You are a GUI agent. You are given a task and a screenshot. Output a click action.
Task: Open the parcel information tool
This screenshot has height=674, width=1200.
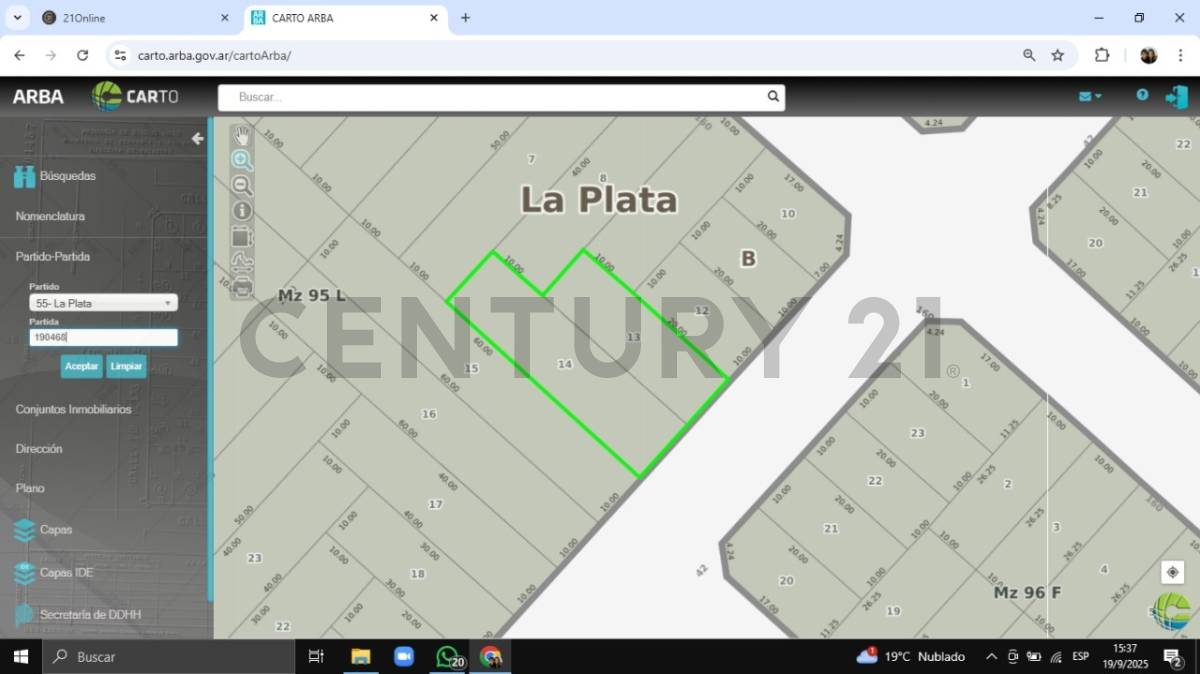click(x=242, y=211)
